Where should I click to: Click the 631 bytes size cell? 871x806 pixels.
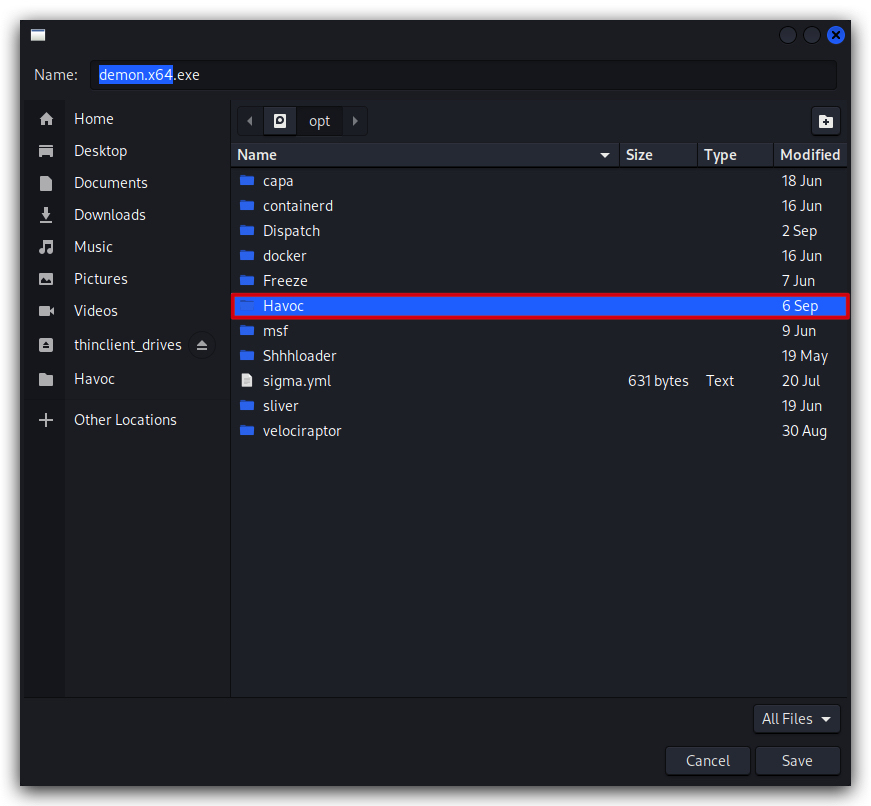tap(658, 381)
